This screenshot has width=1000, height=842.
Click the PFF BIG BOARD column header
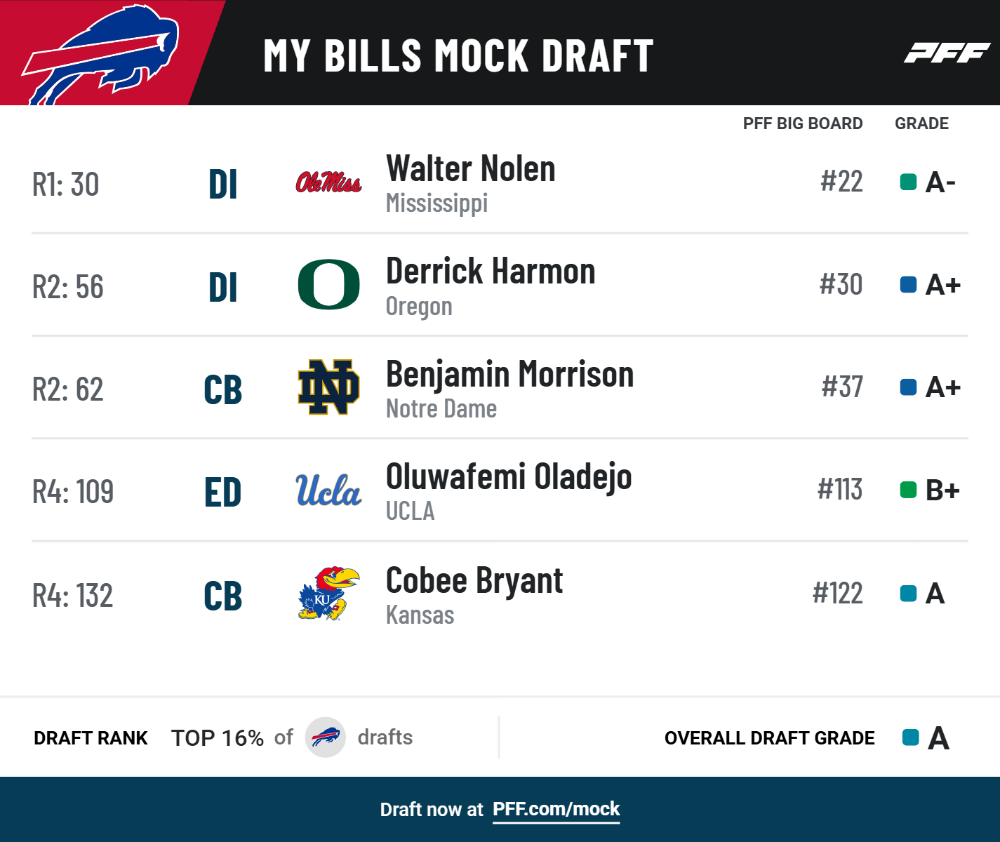[802, 123]
